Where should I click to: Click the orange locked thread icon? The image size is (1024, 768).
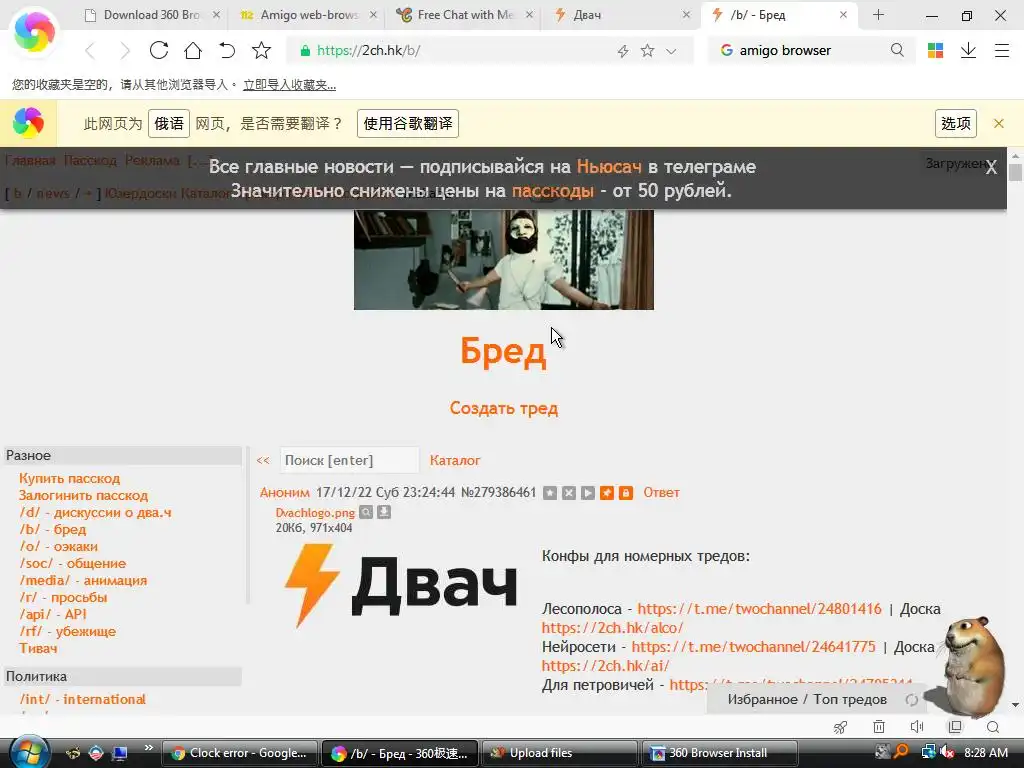[626, 493]
